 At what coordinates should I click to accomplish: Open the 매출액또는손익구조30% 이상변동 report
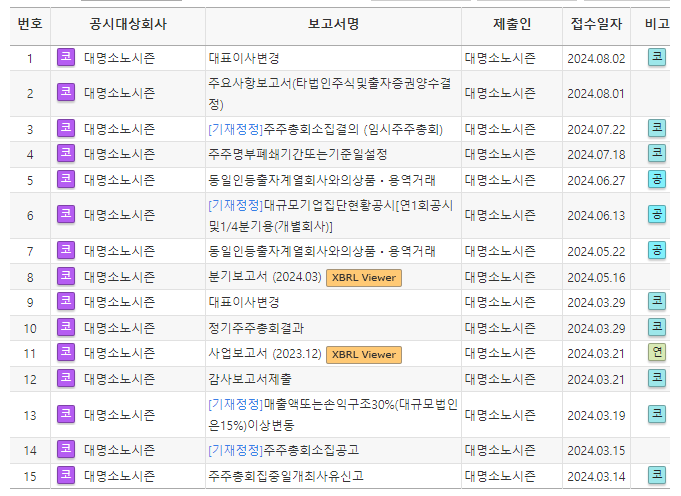(x=333, y=415)
